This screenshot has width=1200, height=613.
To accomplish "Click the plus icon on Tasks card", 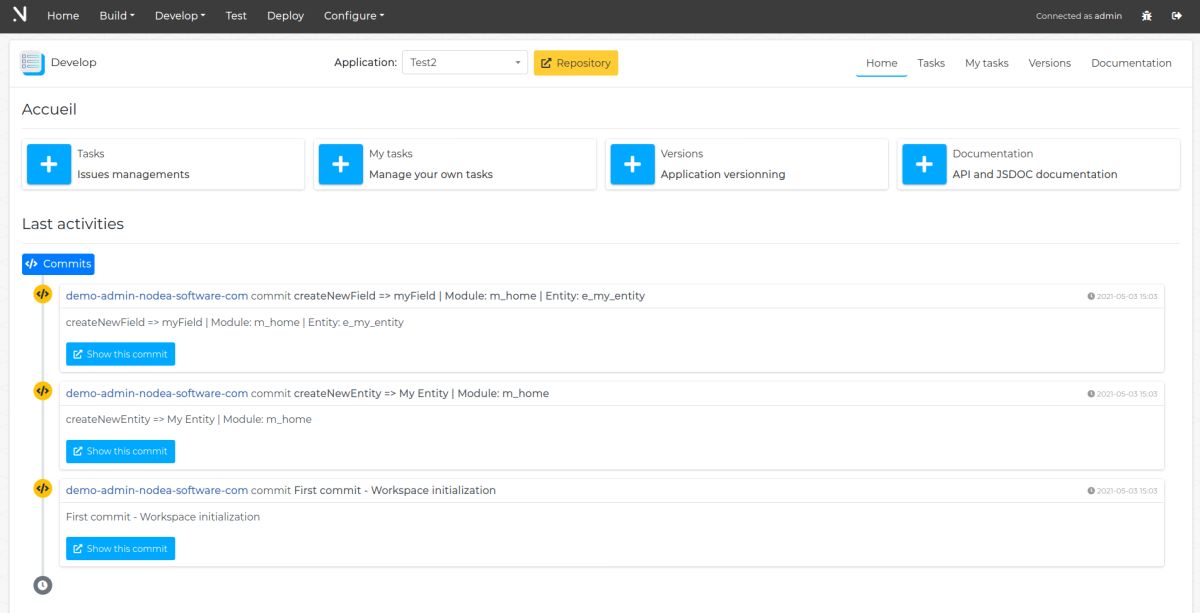I will point(49,164).
